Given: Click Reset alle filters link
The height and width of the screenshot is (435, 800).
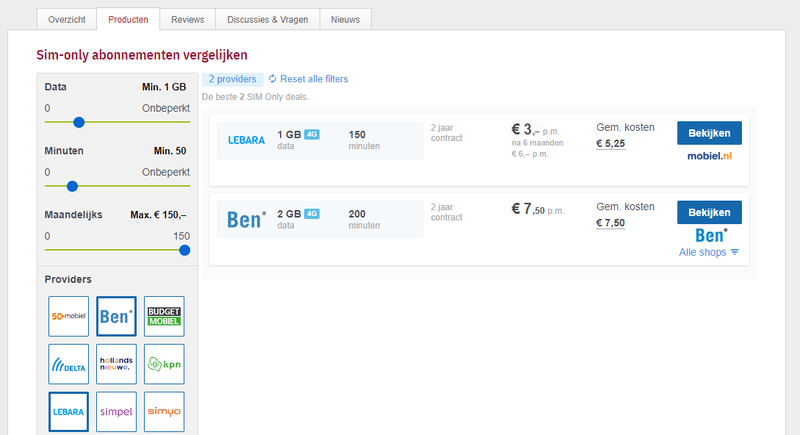Looking at the screenshot, I should tap(314, 79).
